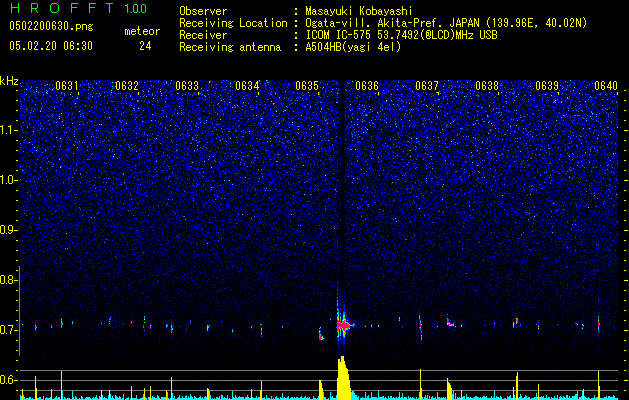Click the 0637 time marker

[427, 86]
